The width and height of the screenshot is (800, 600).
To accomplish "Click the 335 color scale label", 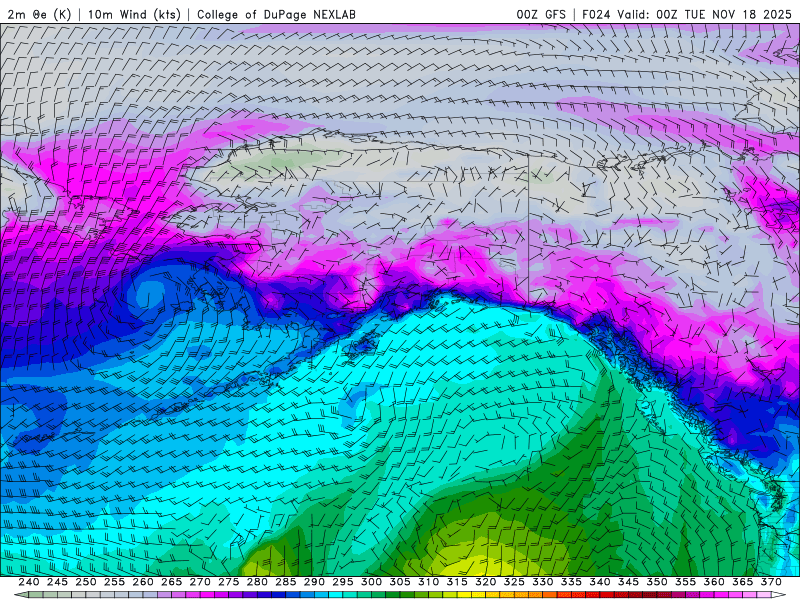I will click(571, 582).
